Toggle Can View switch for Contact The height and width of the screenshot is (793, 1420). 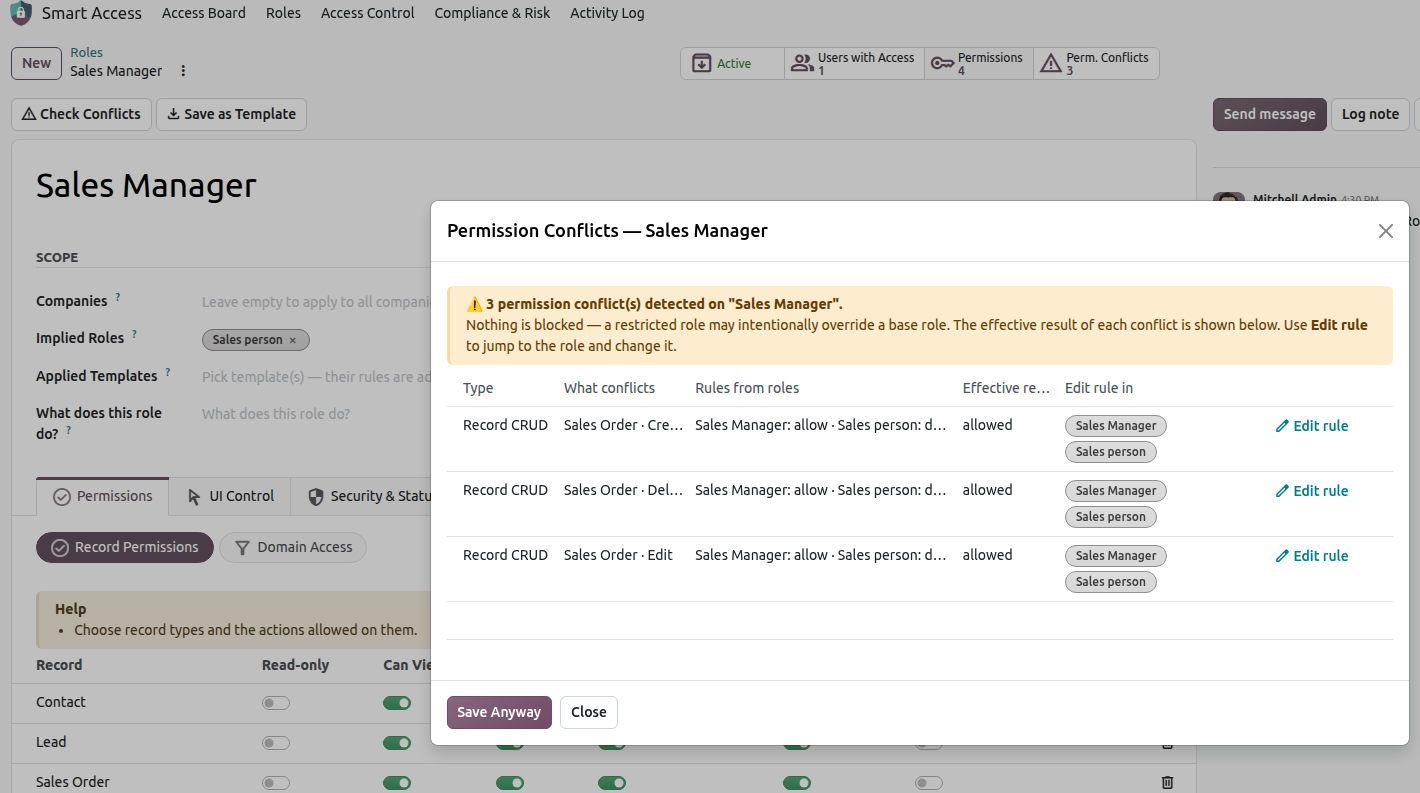pyautogui.click(x=397, y=703)
